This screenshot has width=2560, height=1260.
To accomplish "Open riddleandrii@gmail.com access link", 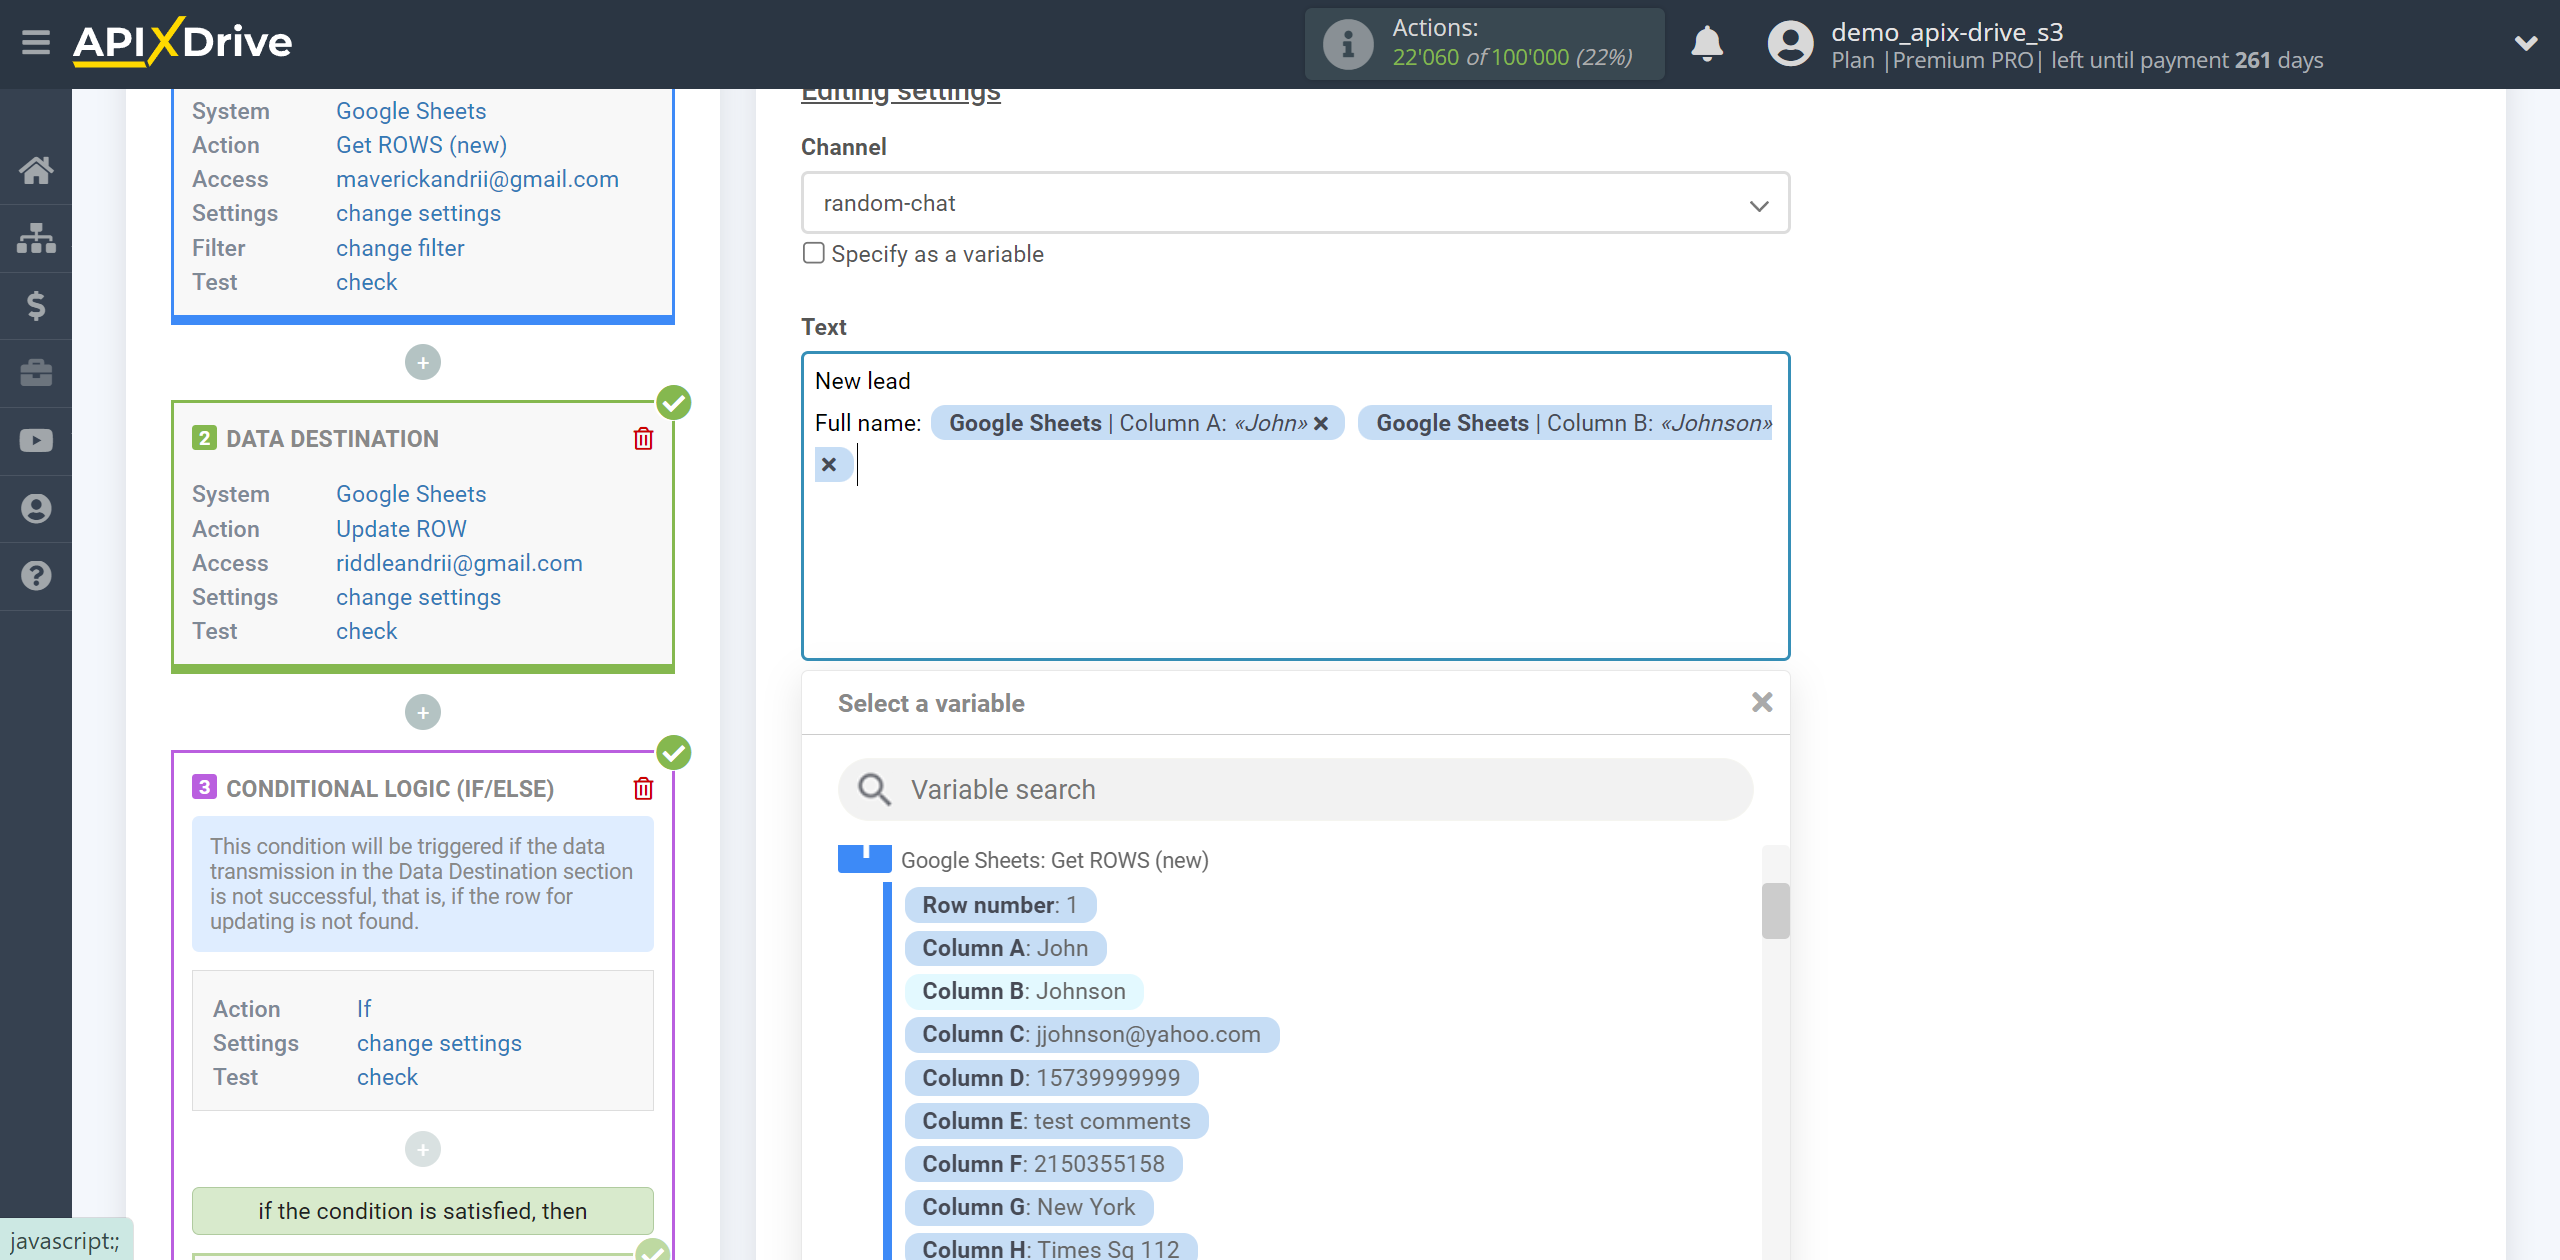I will (459, 563).
